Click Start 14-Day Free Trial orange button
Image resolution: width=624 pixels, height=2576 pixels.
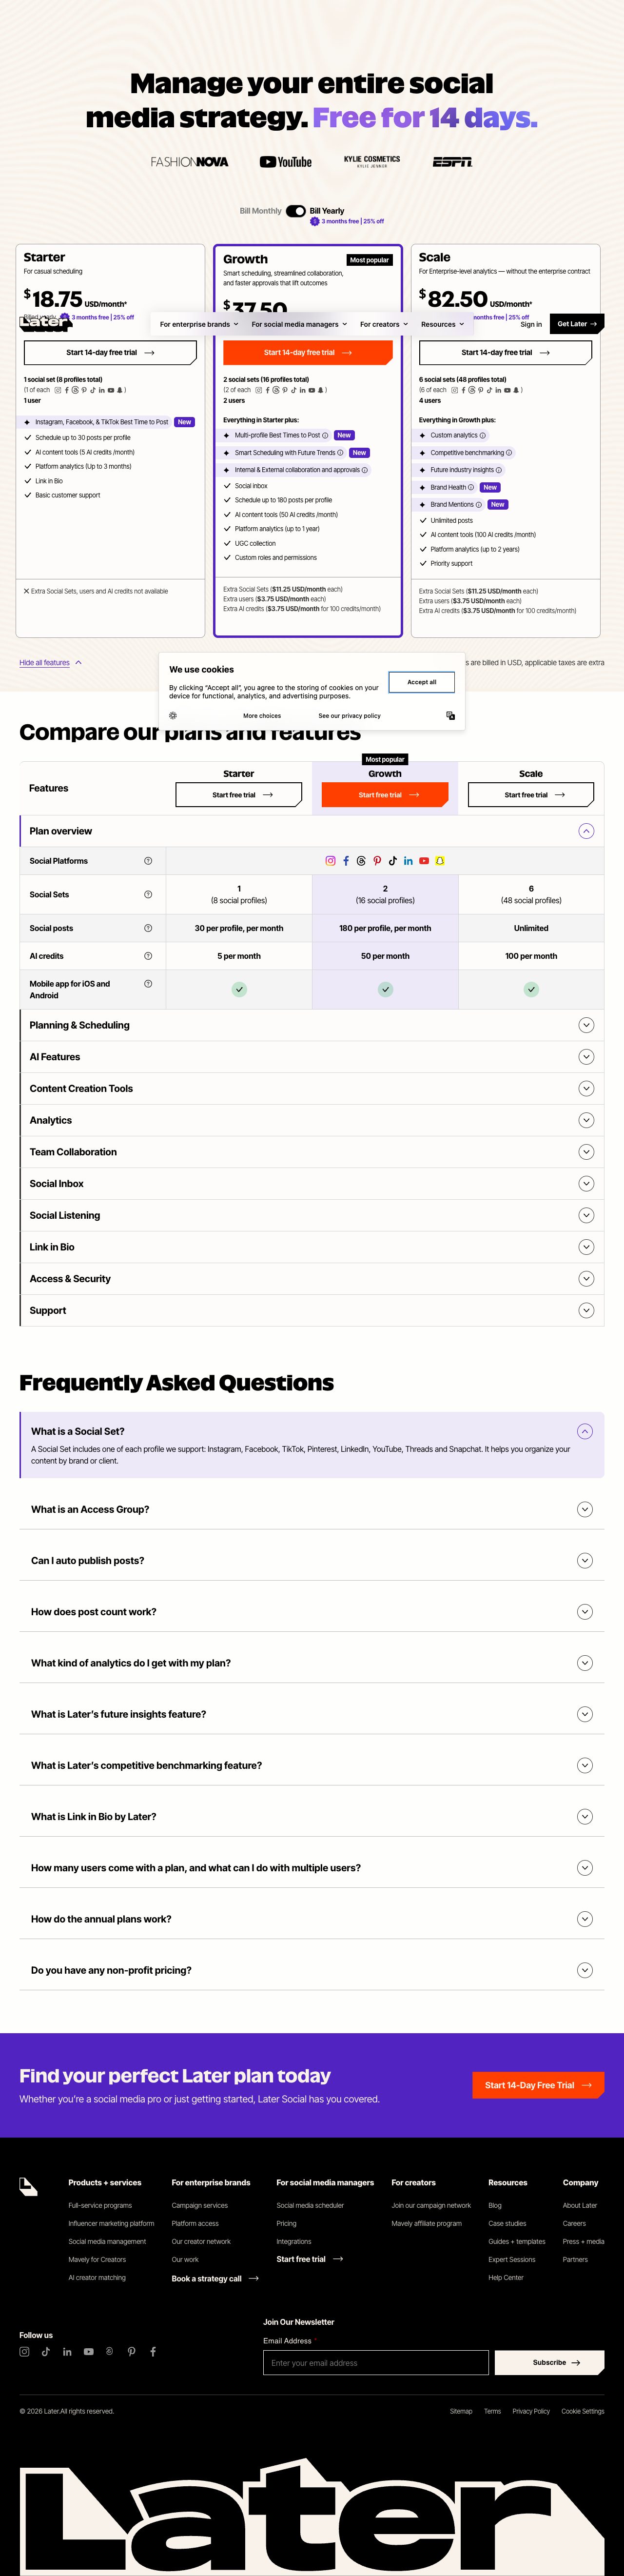pos(538,2084)
